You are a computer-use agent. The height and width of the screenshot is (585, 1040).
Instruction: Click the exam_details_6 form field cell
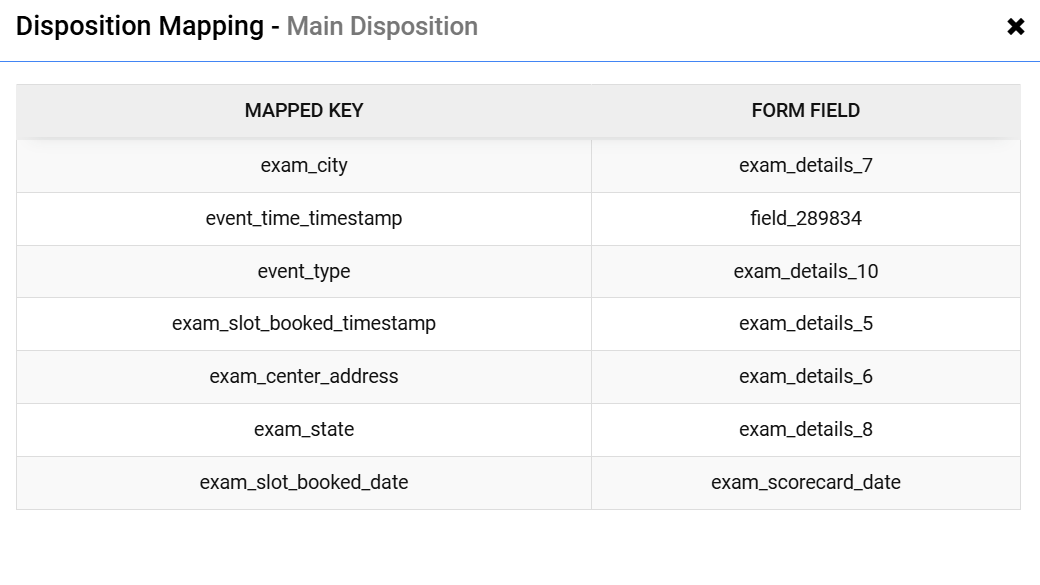[x=805, y=377]
